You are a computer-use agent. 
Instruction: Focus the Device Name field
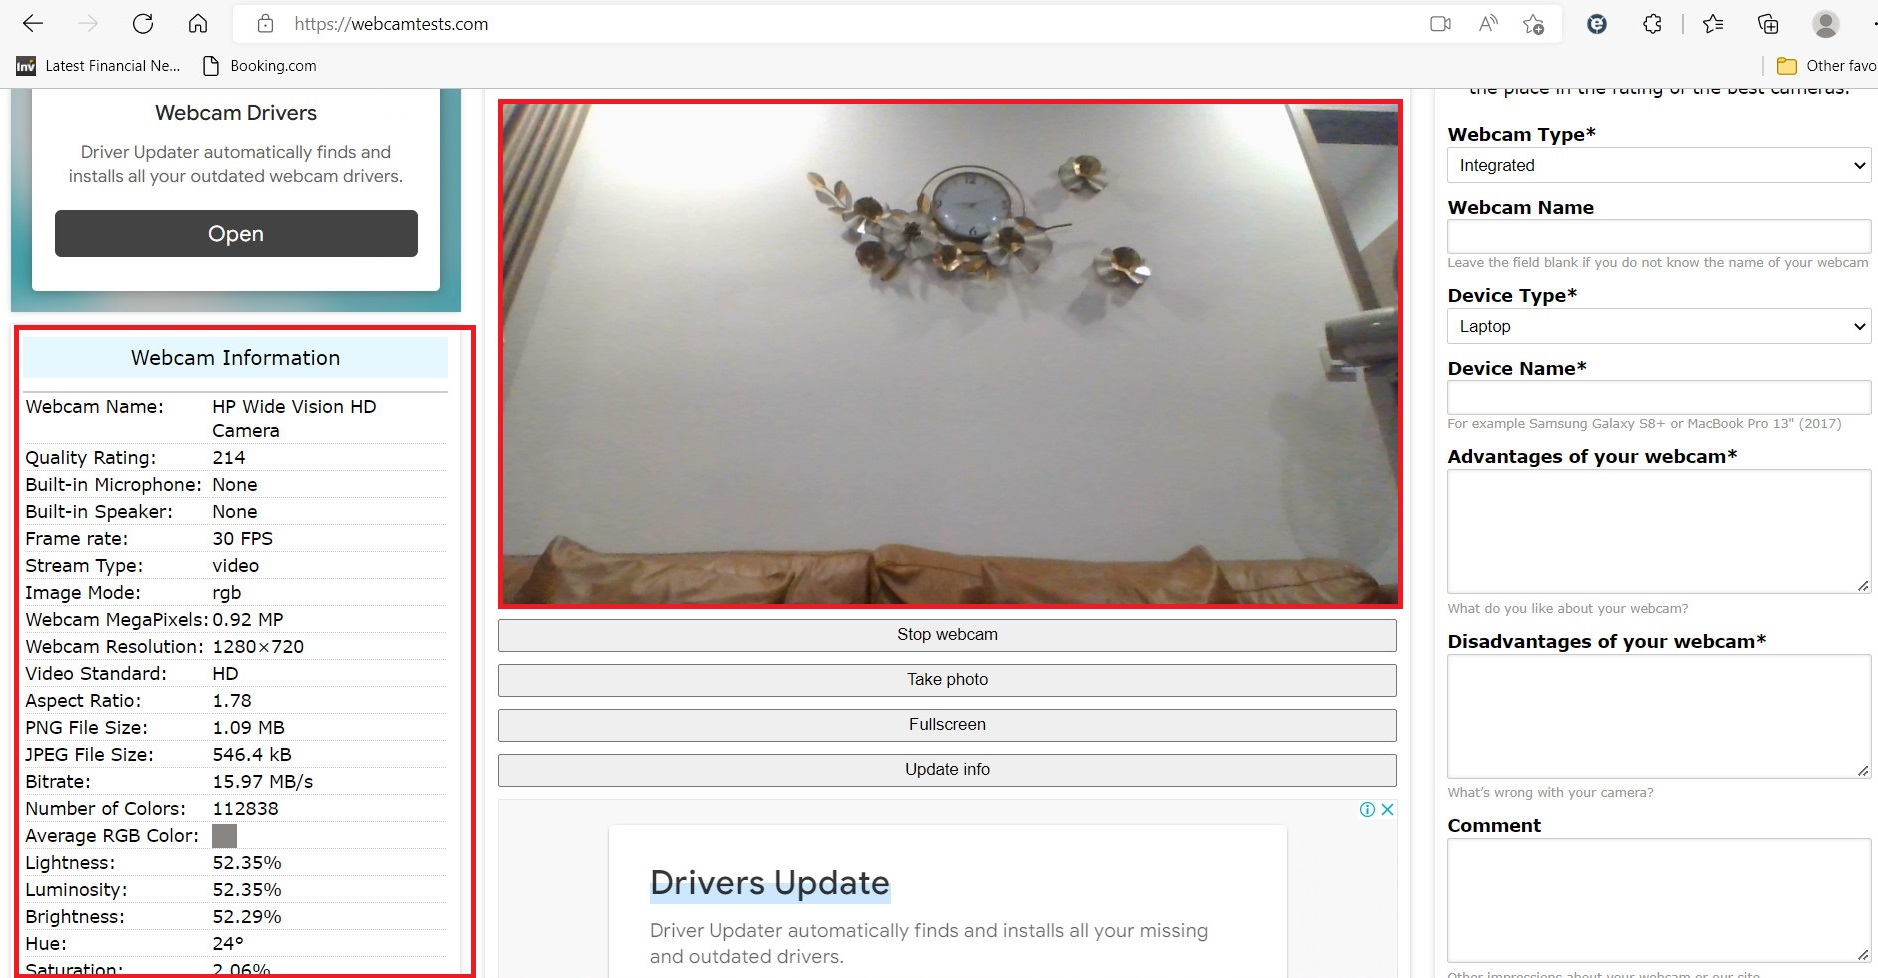pyautogui.click(x=1659, y=397)
